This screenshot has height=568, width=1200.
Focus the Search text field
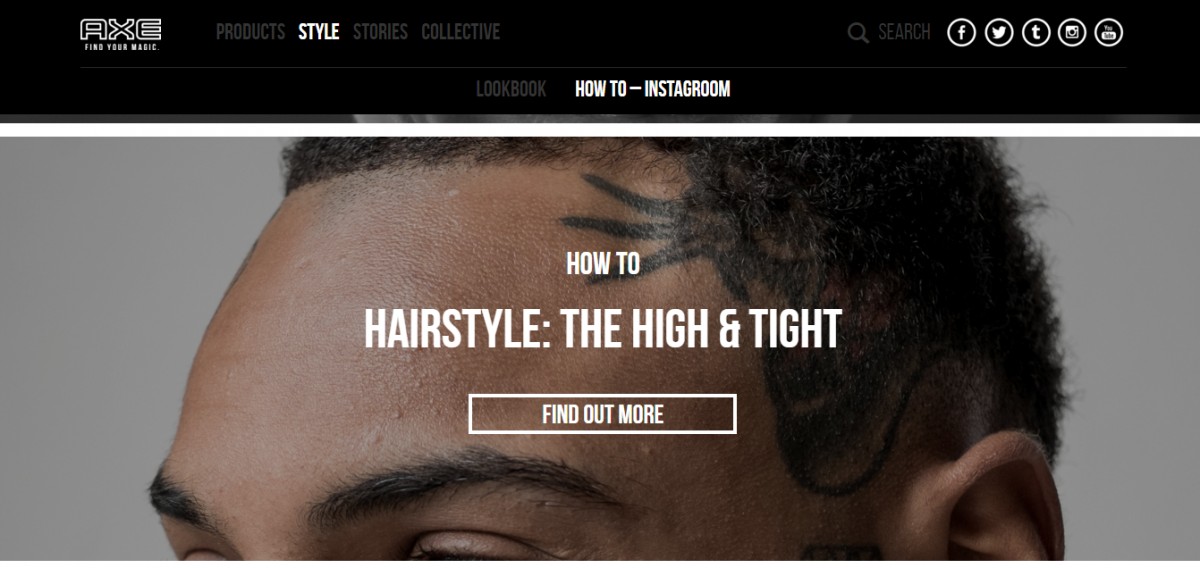pos(904,32)
